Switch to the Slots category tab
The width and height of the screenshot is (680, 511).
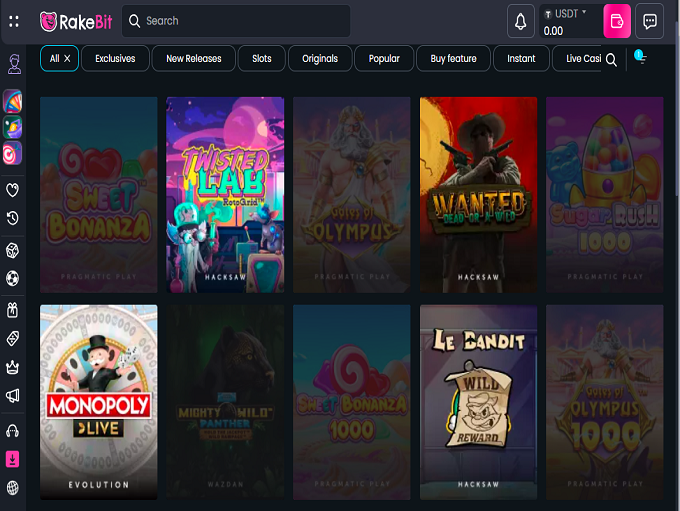click(x=261, y=59)
